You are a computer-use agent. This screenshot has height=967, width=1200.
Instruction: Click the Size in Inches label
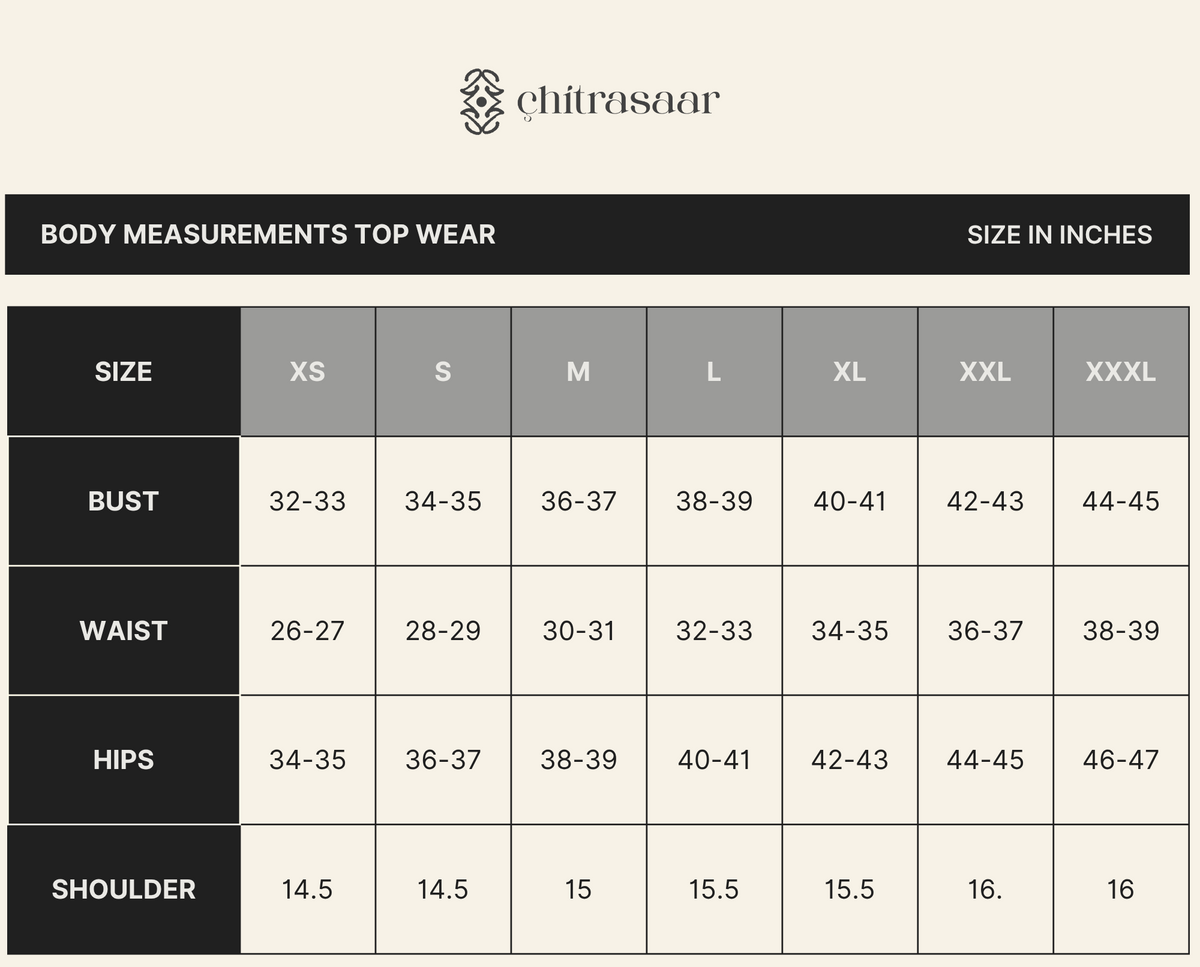pos(1059,235)
